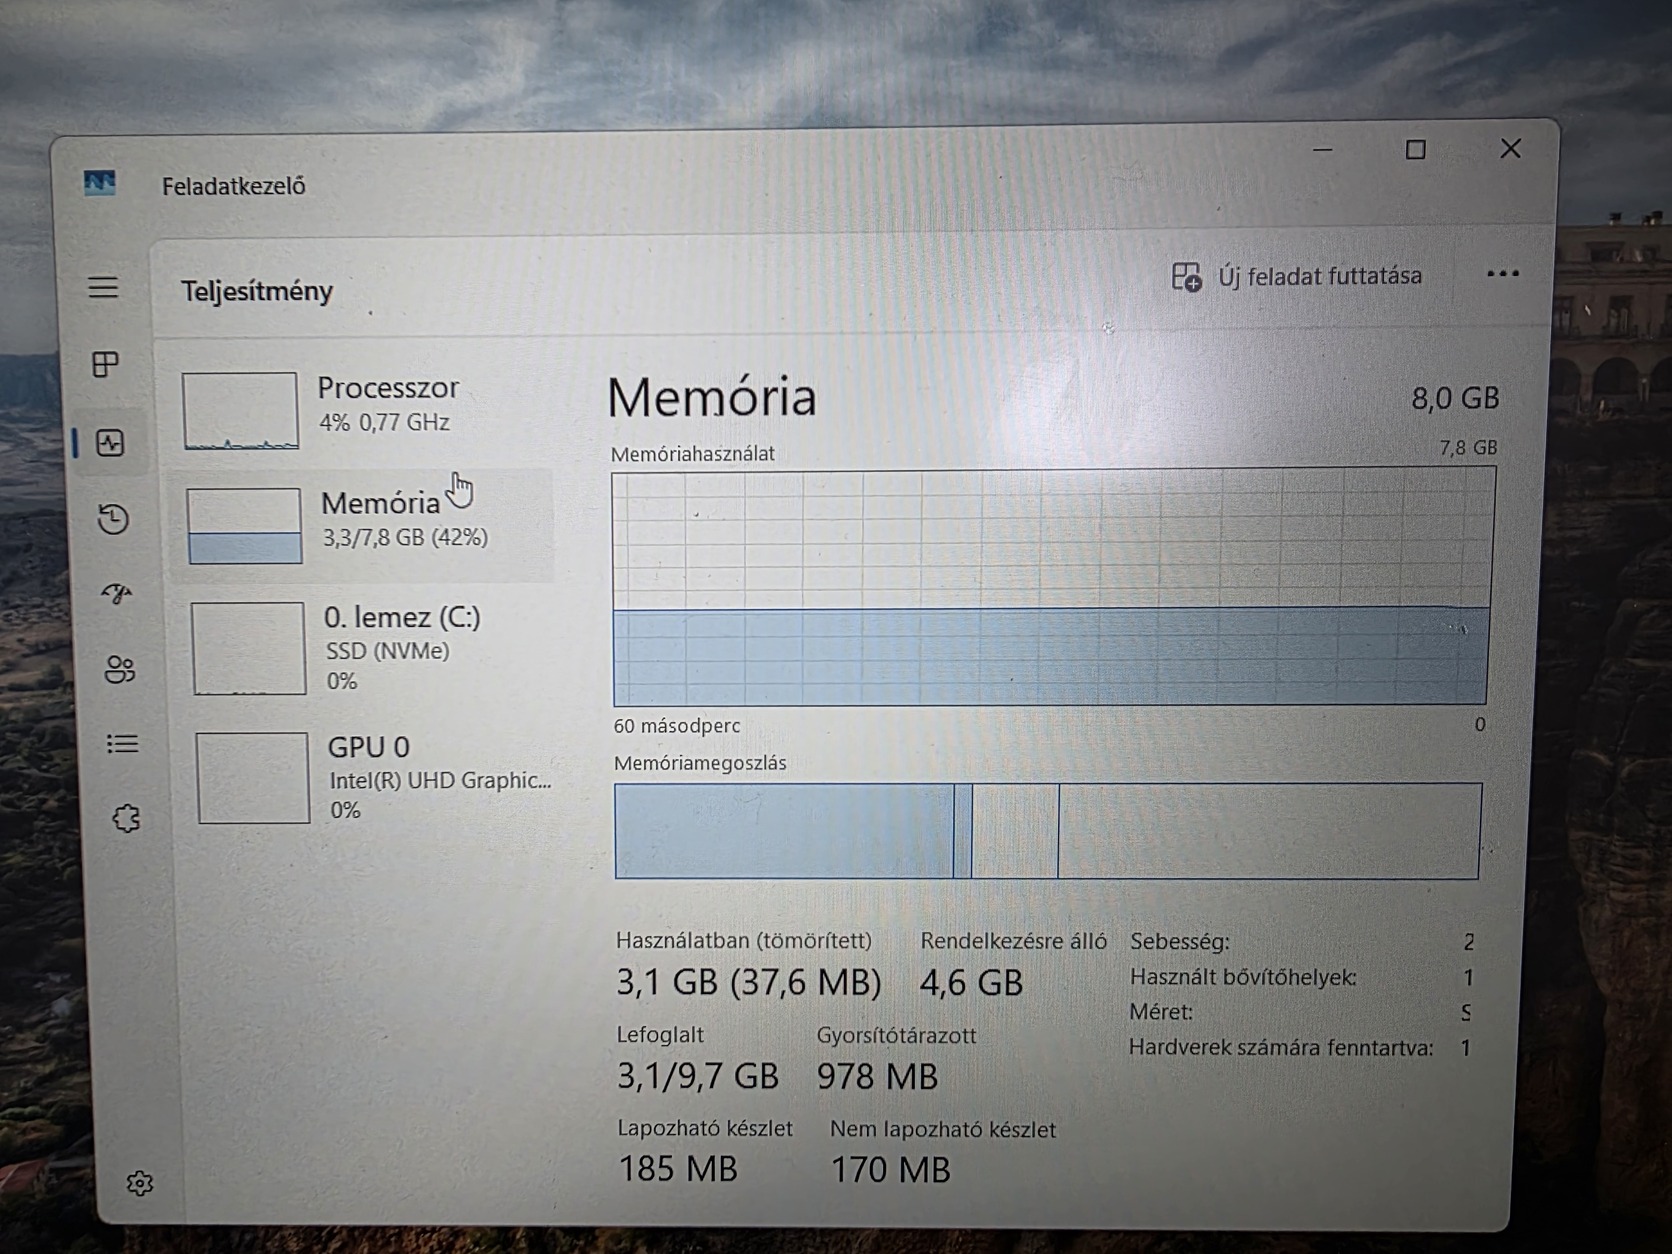Maximize the Feladatkezelő window
Viewport: 1672px width, 1254px height.
click(1415, 150)
